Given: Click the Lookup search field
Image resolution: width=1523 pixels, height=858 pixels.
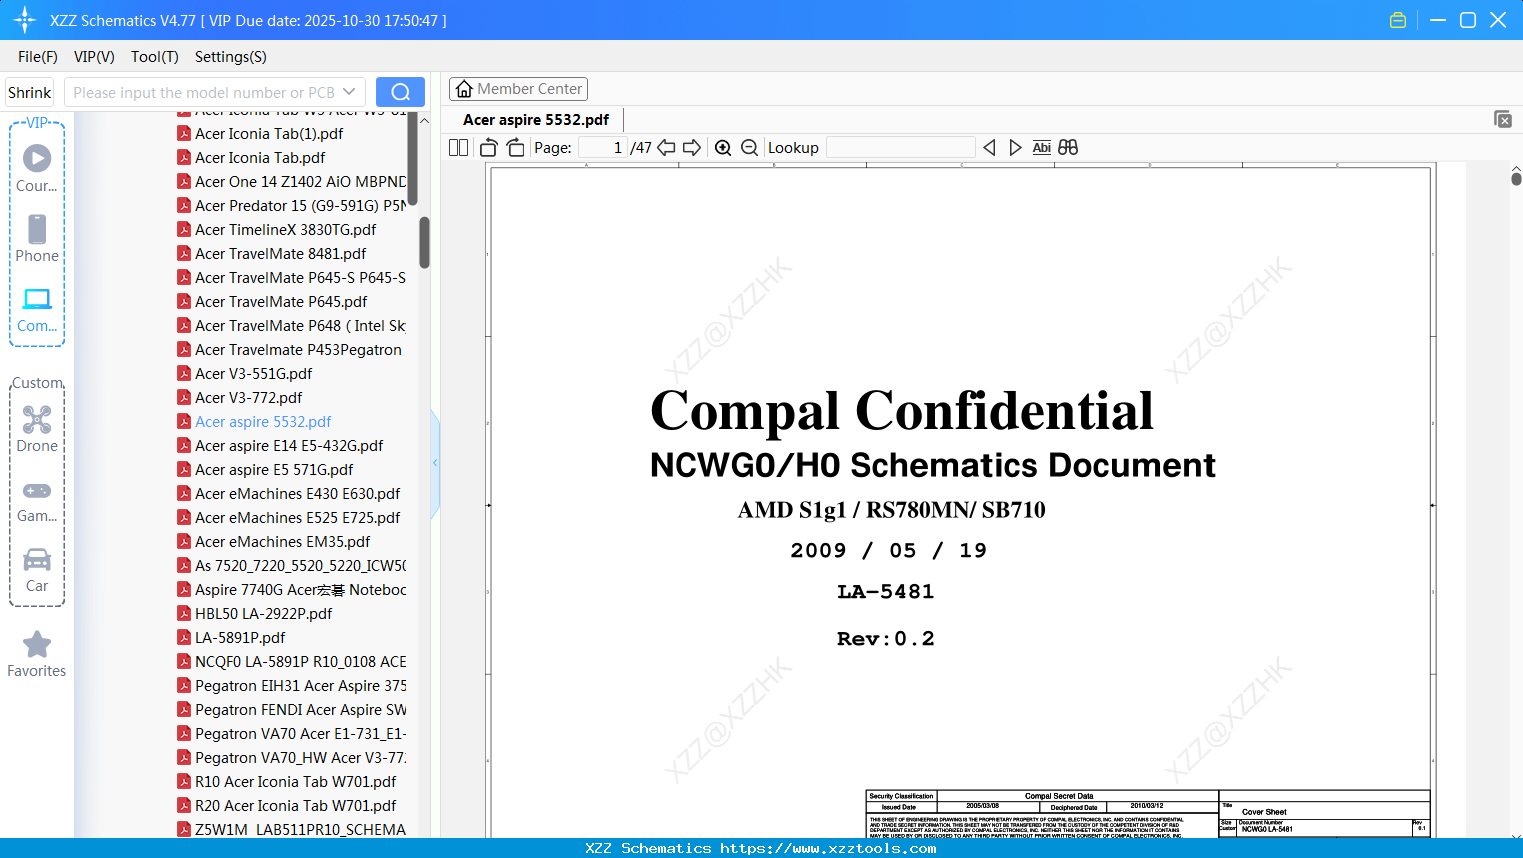Looking at the screenshot, I should point(900,148).
